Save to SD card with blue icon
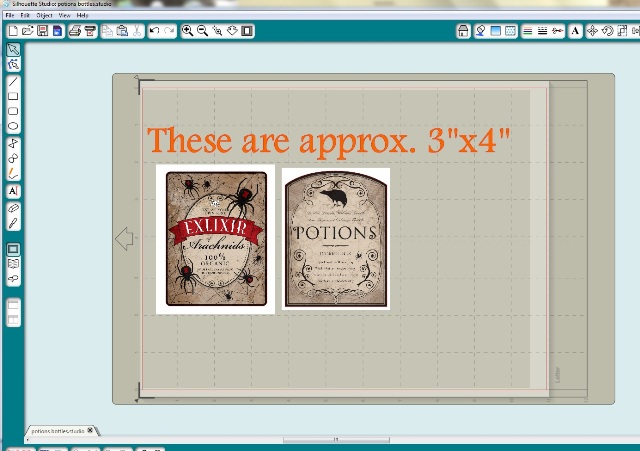Image resolution: width=640 pixels, height=451 pixels. pyautogui.click(x=58, y=31)
